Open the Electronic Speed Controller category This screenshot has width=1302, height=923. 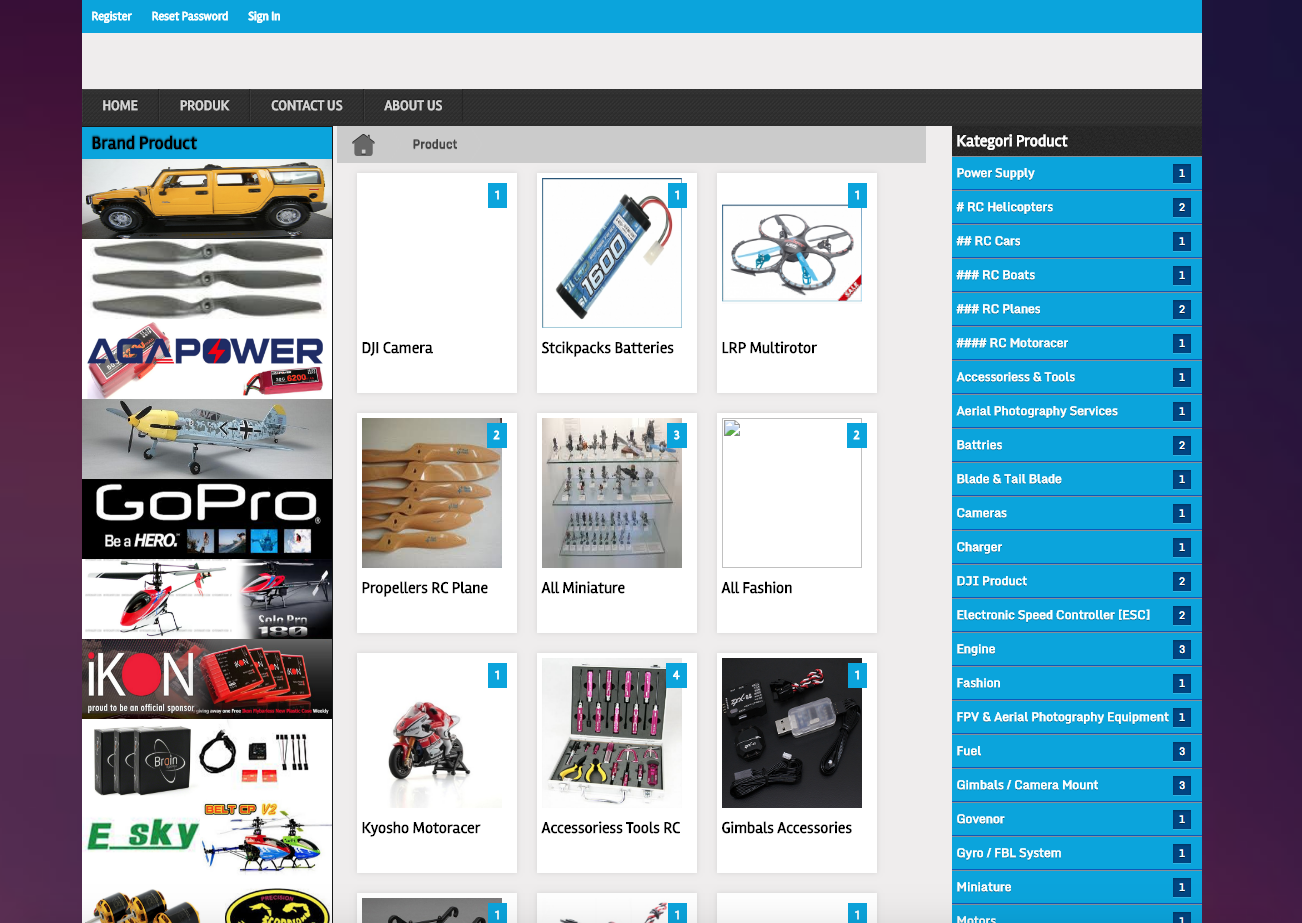tap(1053, 615)
